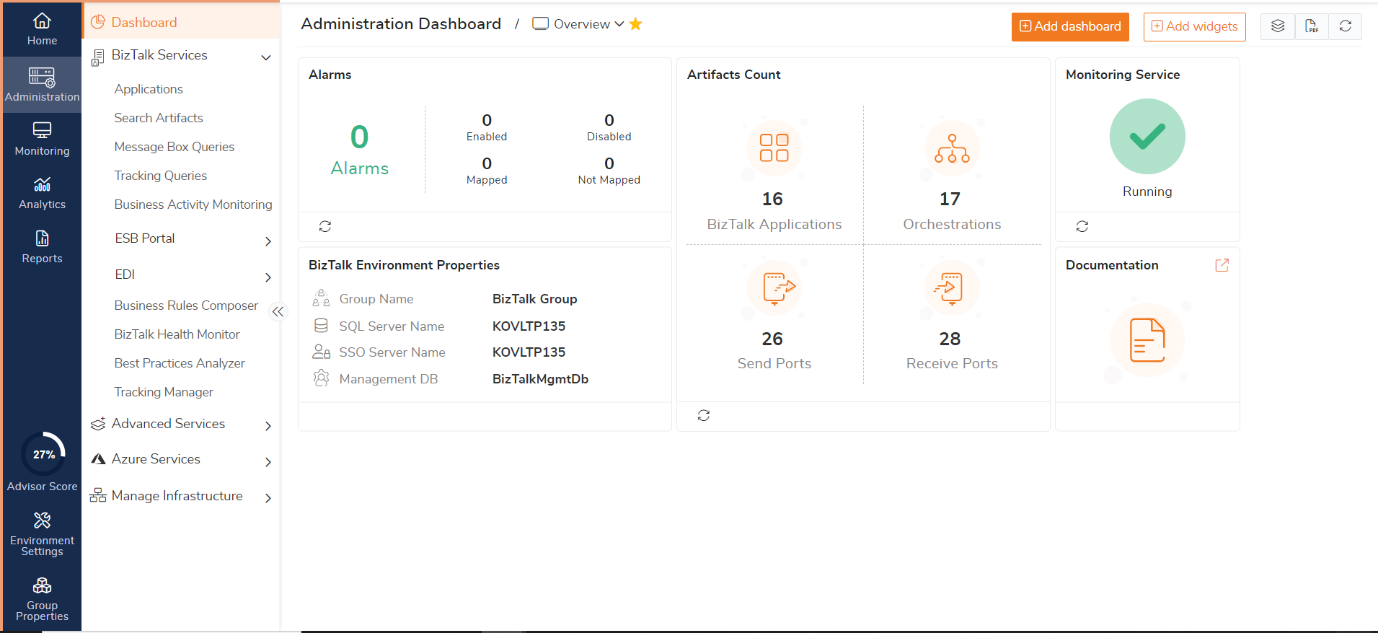Select the Dashboard menu item
The width and height of the screenshot is (1378, 633).
pos(181,22)
